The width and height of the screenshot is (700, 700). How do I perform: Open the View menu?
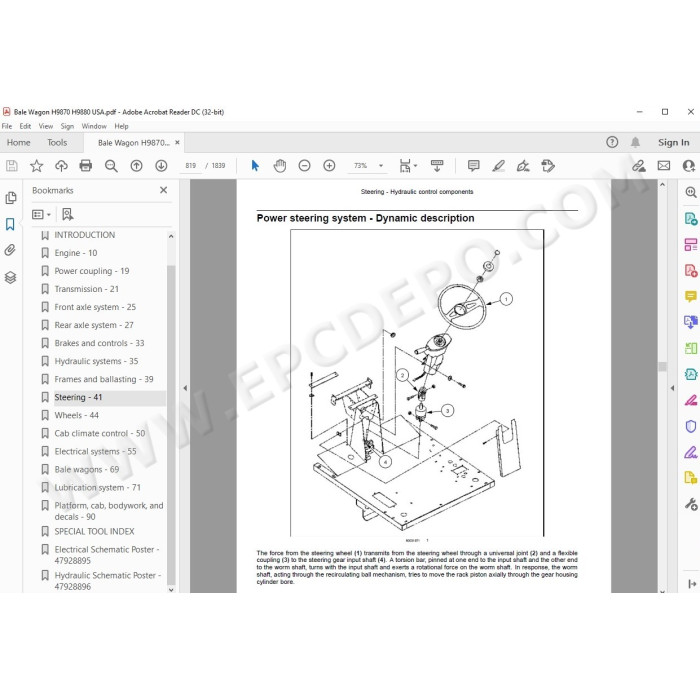[46, 126]
